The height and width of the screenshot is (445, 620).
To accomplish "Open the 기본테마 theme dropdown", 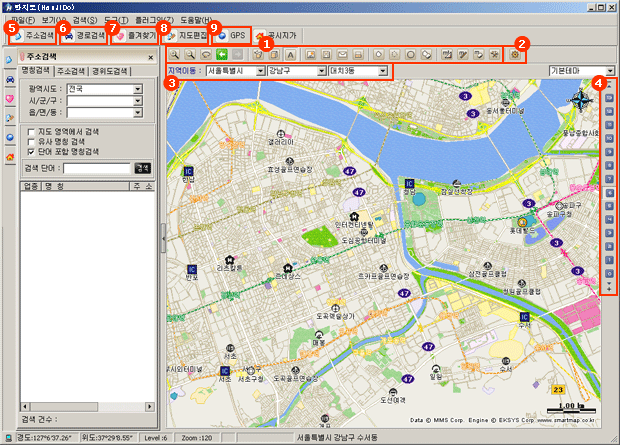I will pos(609,71).
